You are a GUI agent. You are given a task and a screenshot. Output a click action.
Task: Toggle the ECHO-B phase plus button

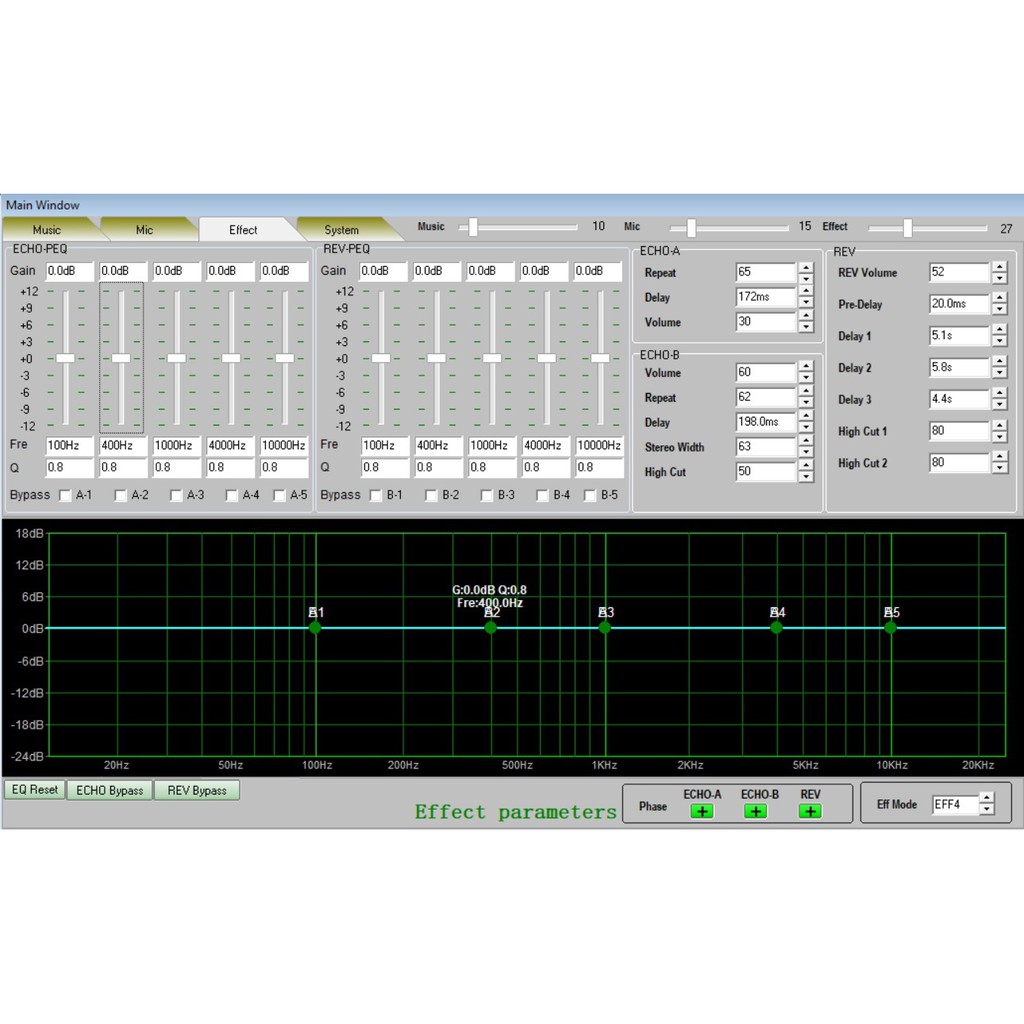coord(756,811)
